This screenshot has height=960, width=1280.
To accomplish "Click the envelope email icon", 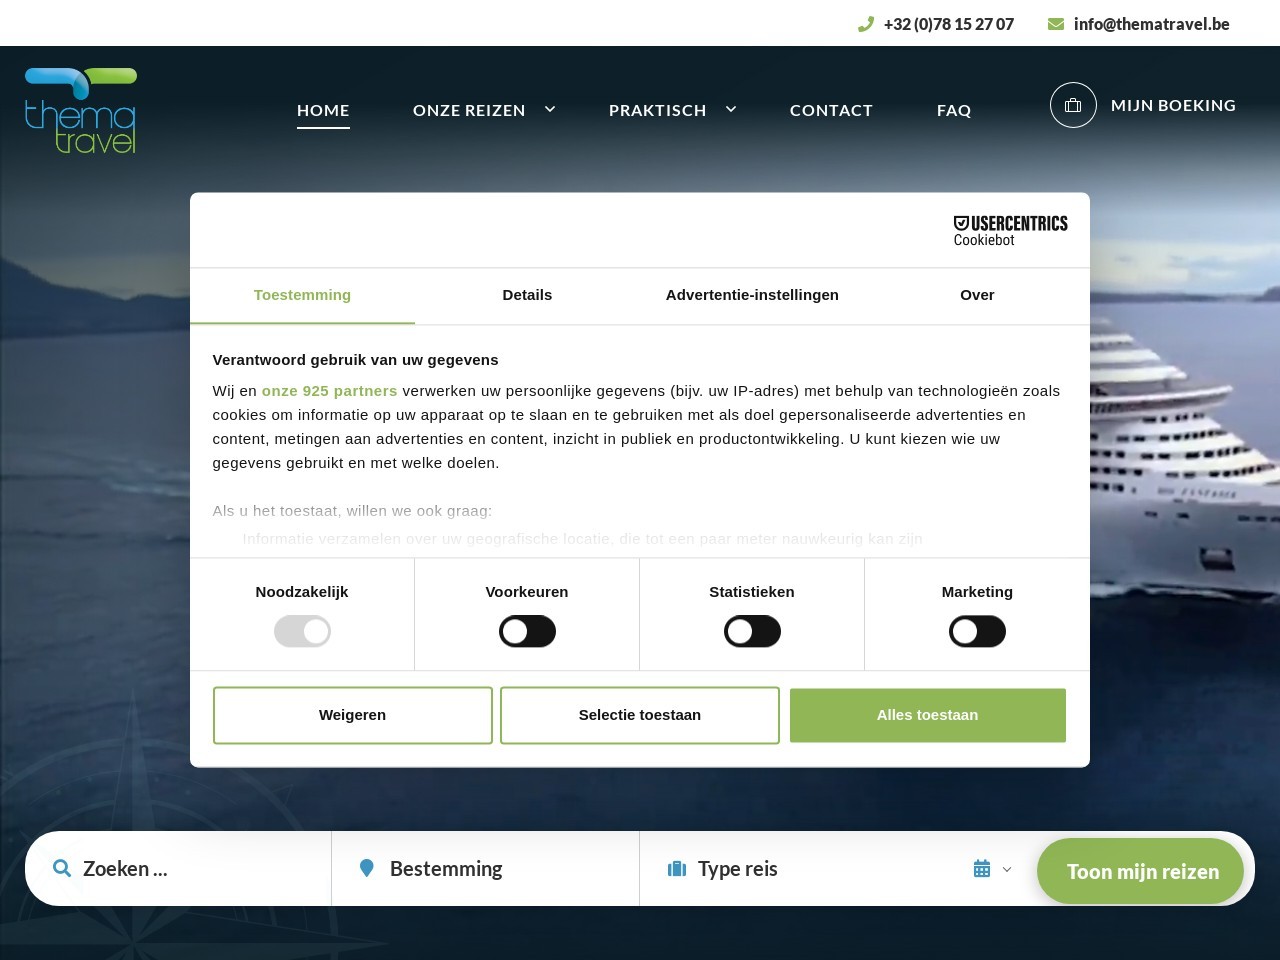I will pos(1056,24).
